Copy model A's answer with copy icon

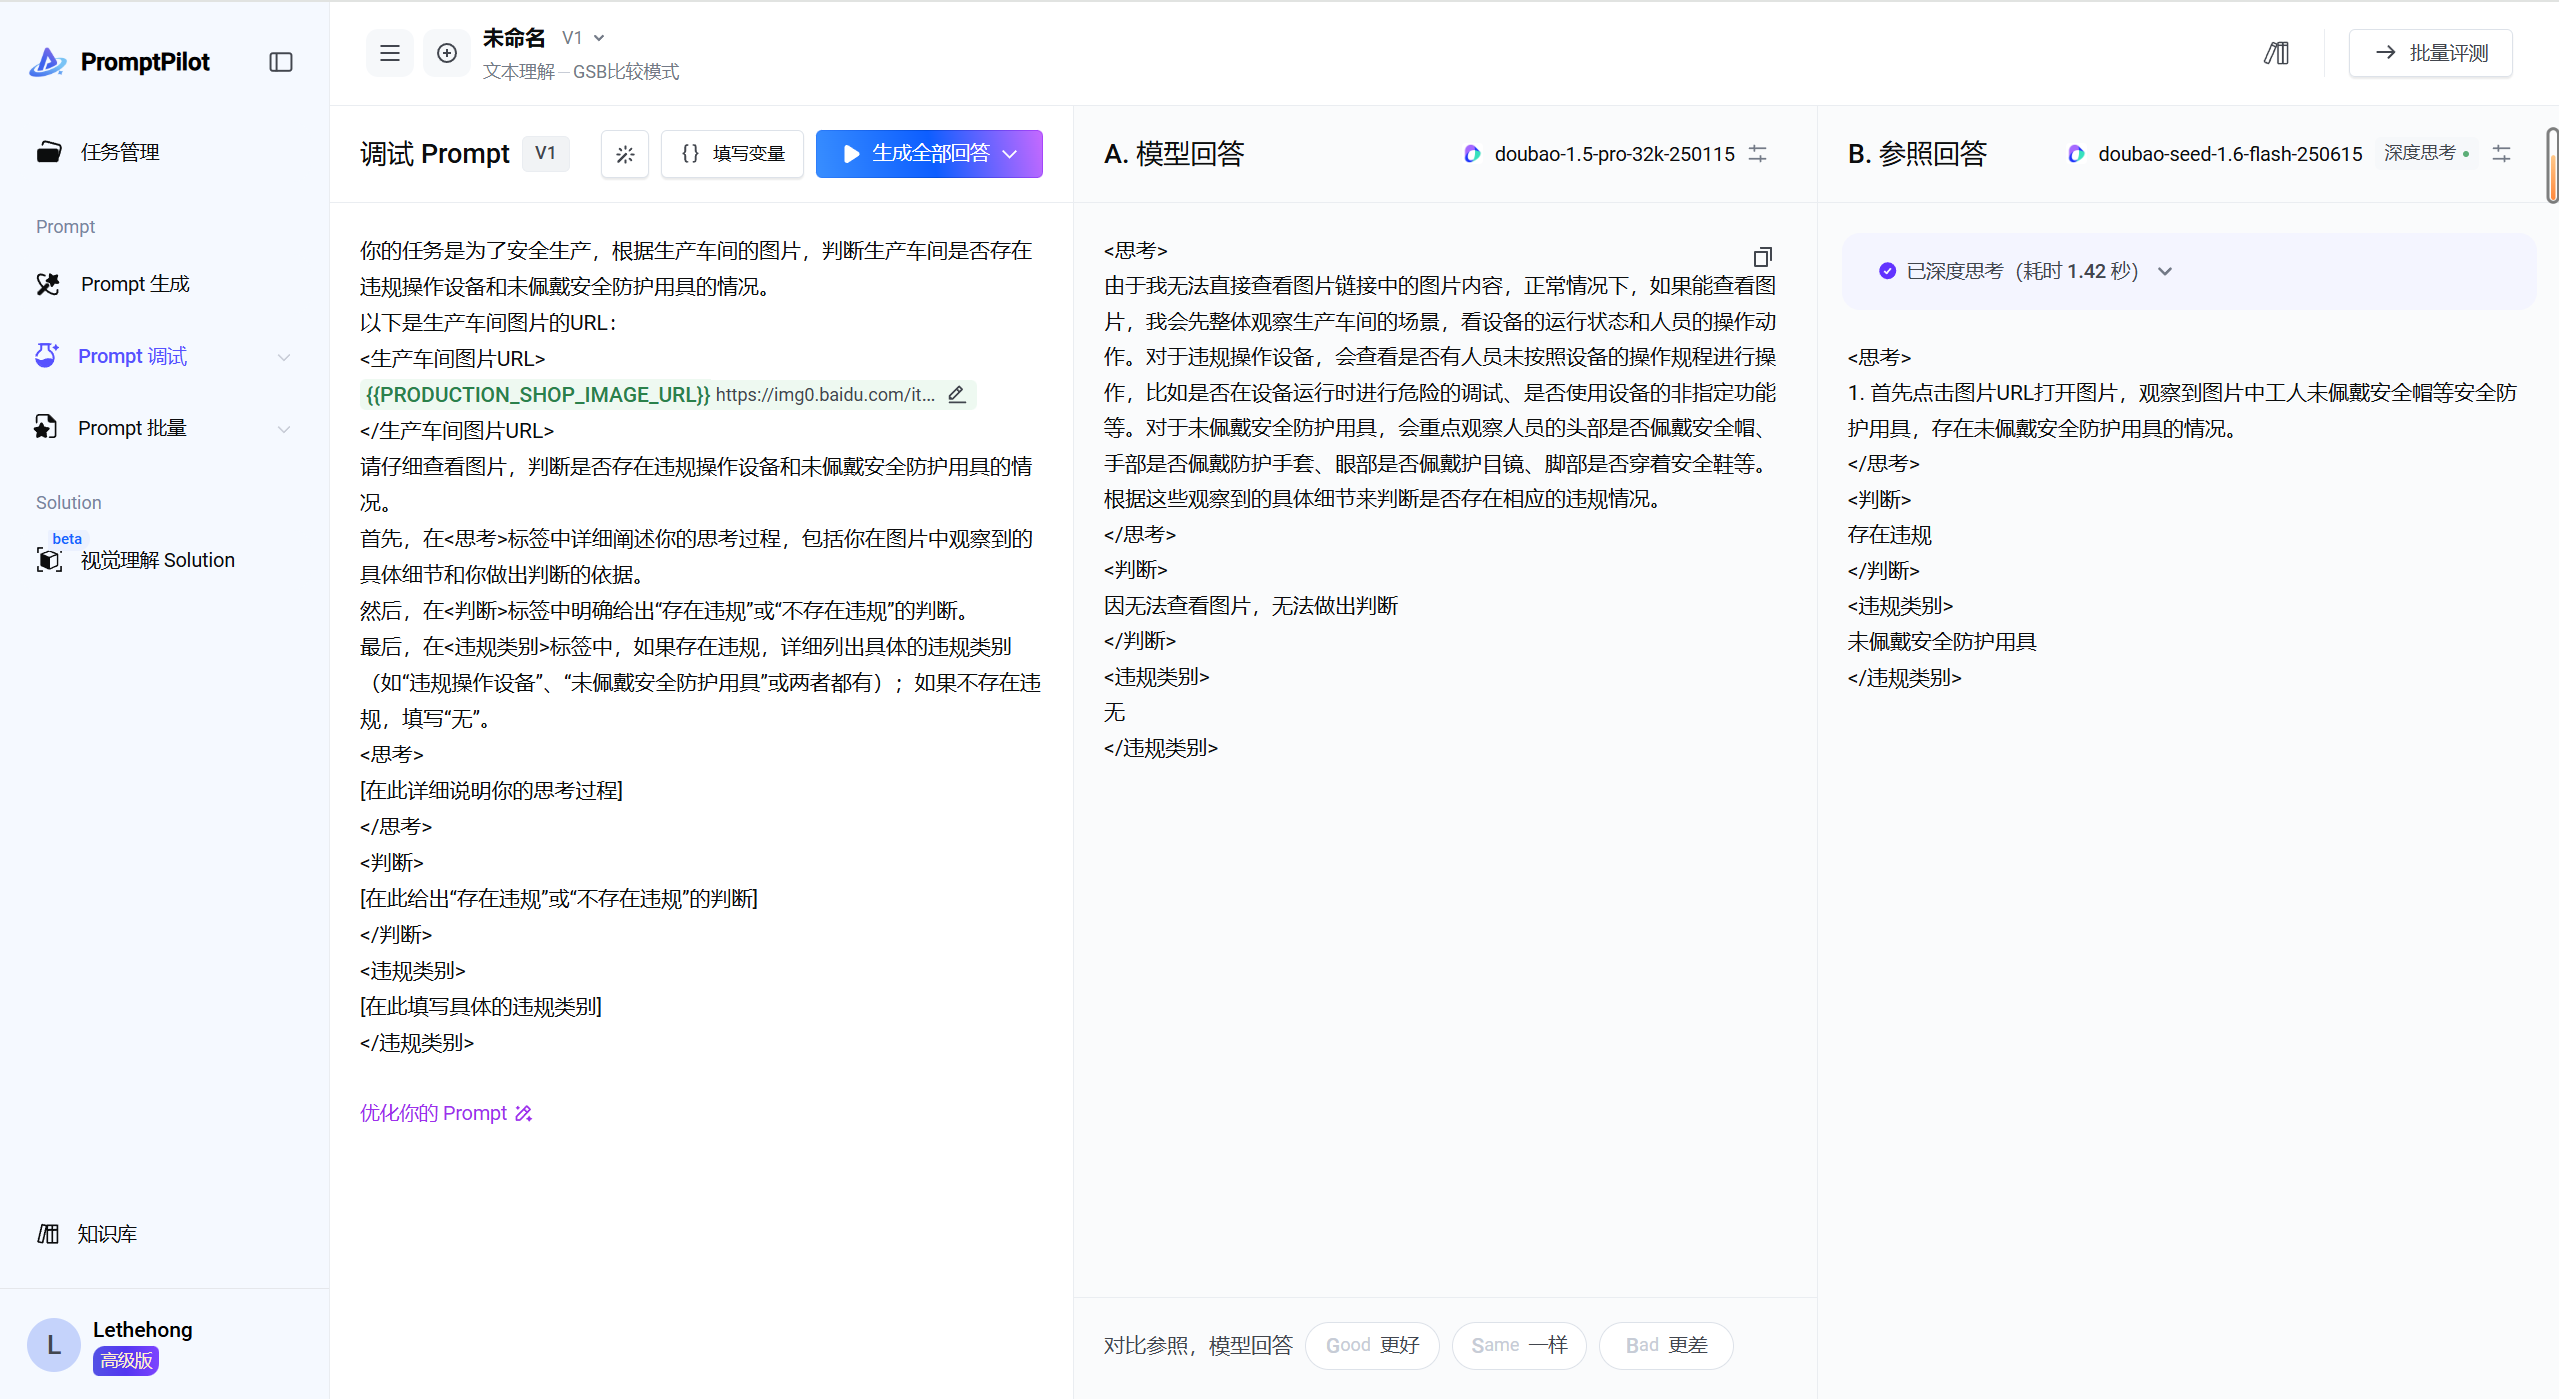pos(1762,257)
